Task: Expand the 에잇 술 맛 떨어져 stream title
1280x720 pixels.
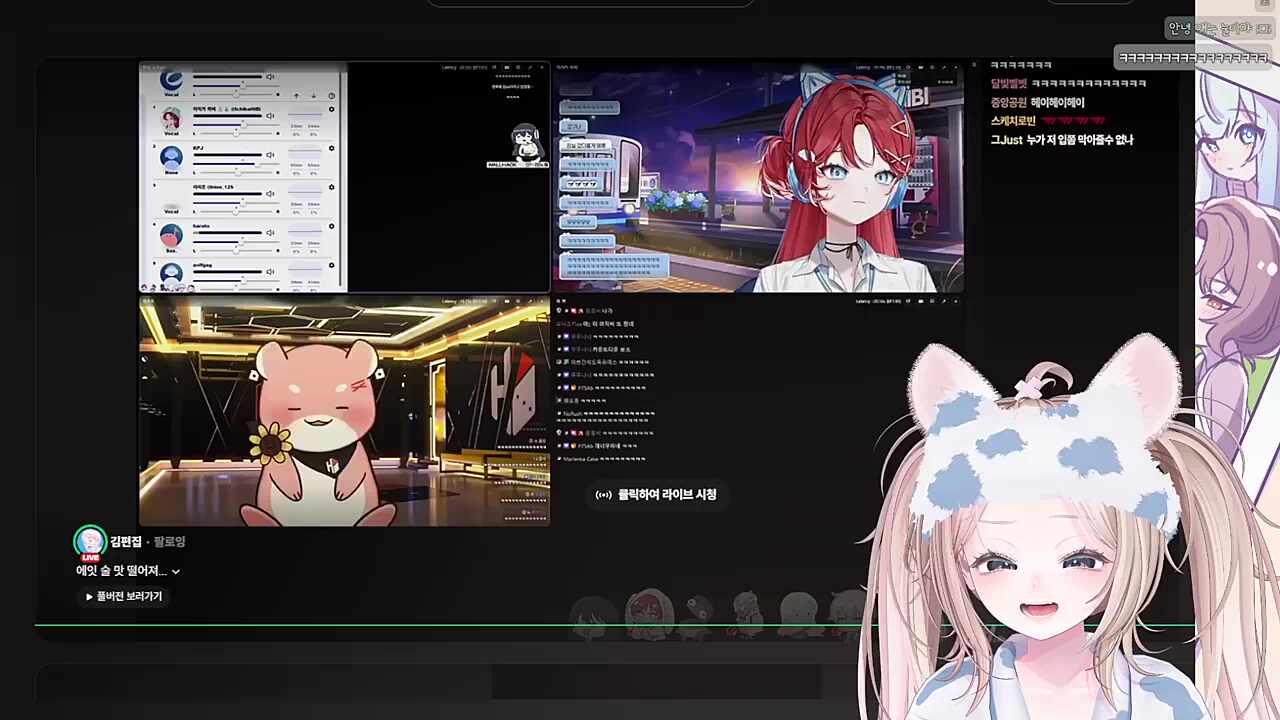Action: click(176, 571)
